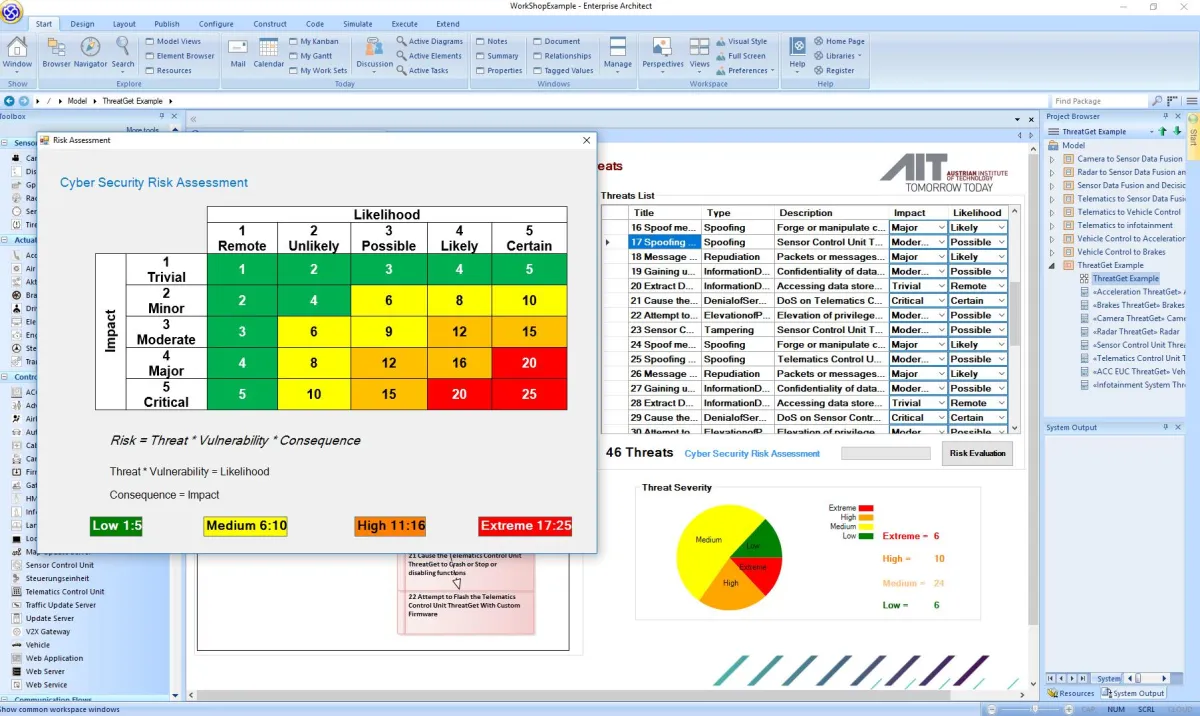Click the red Extreme 17:25 swatch
Viewport: 1200px width, 716px height.
click(x=525, y=526)
